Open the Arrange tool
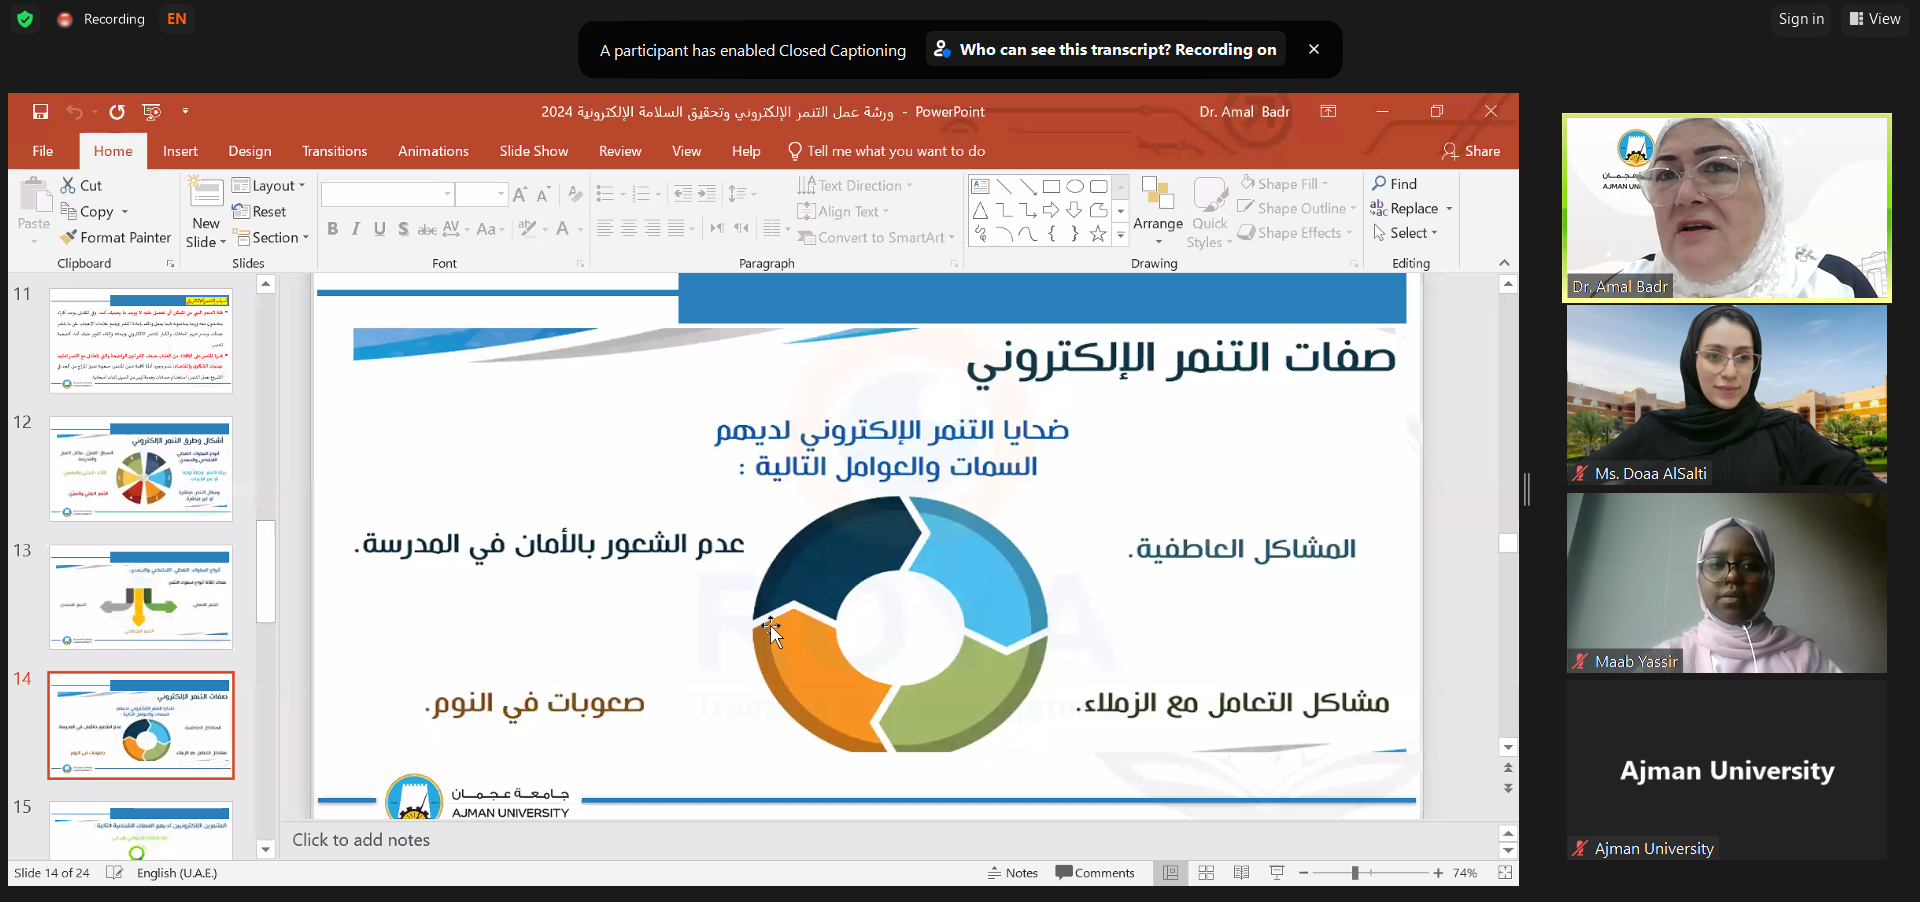This screenshot has height=902, width=1920. point(1157,212)
